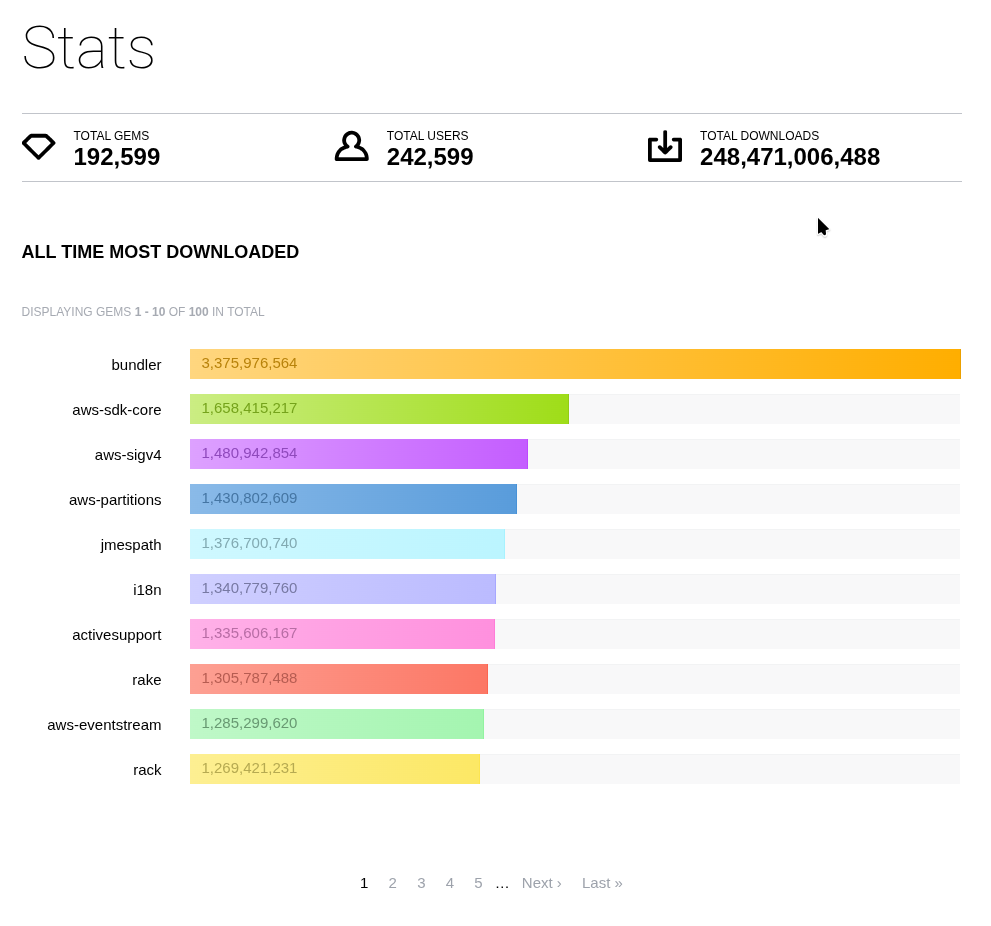
Task: Click the green aws-sdk-core download bar
Action: click(x=379, y=409)
